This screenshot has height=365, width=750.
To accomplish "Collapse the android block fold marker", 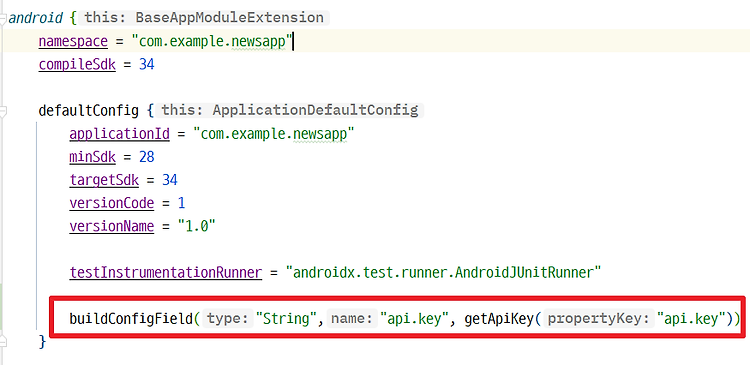I will click(3, 18).
